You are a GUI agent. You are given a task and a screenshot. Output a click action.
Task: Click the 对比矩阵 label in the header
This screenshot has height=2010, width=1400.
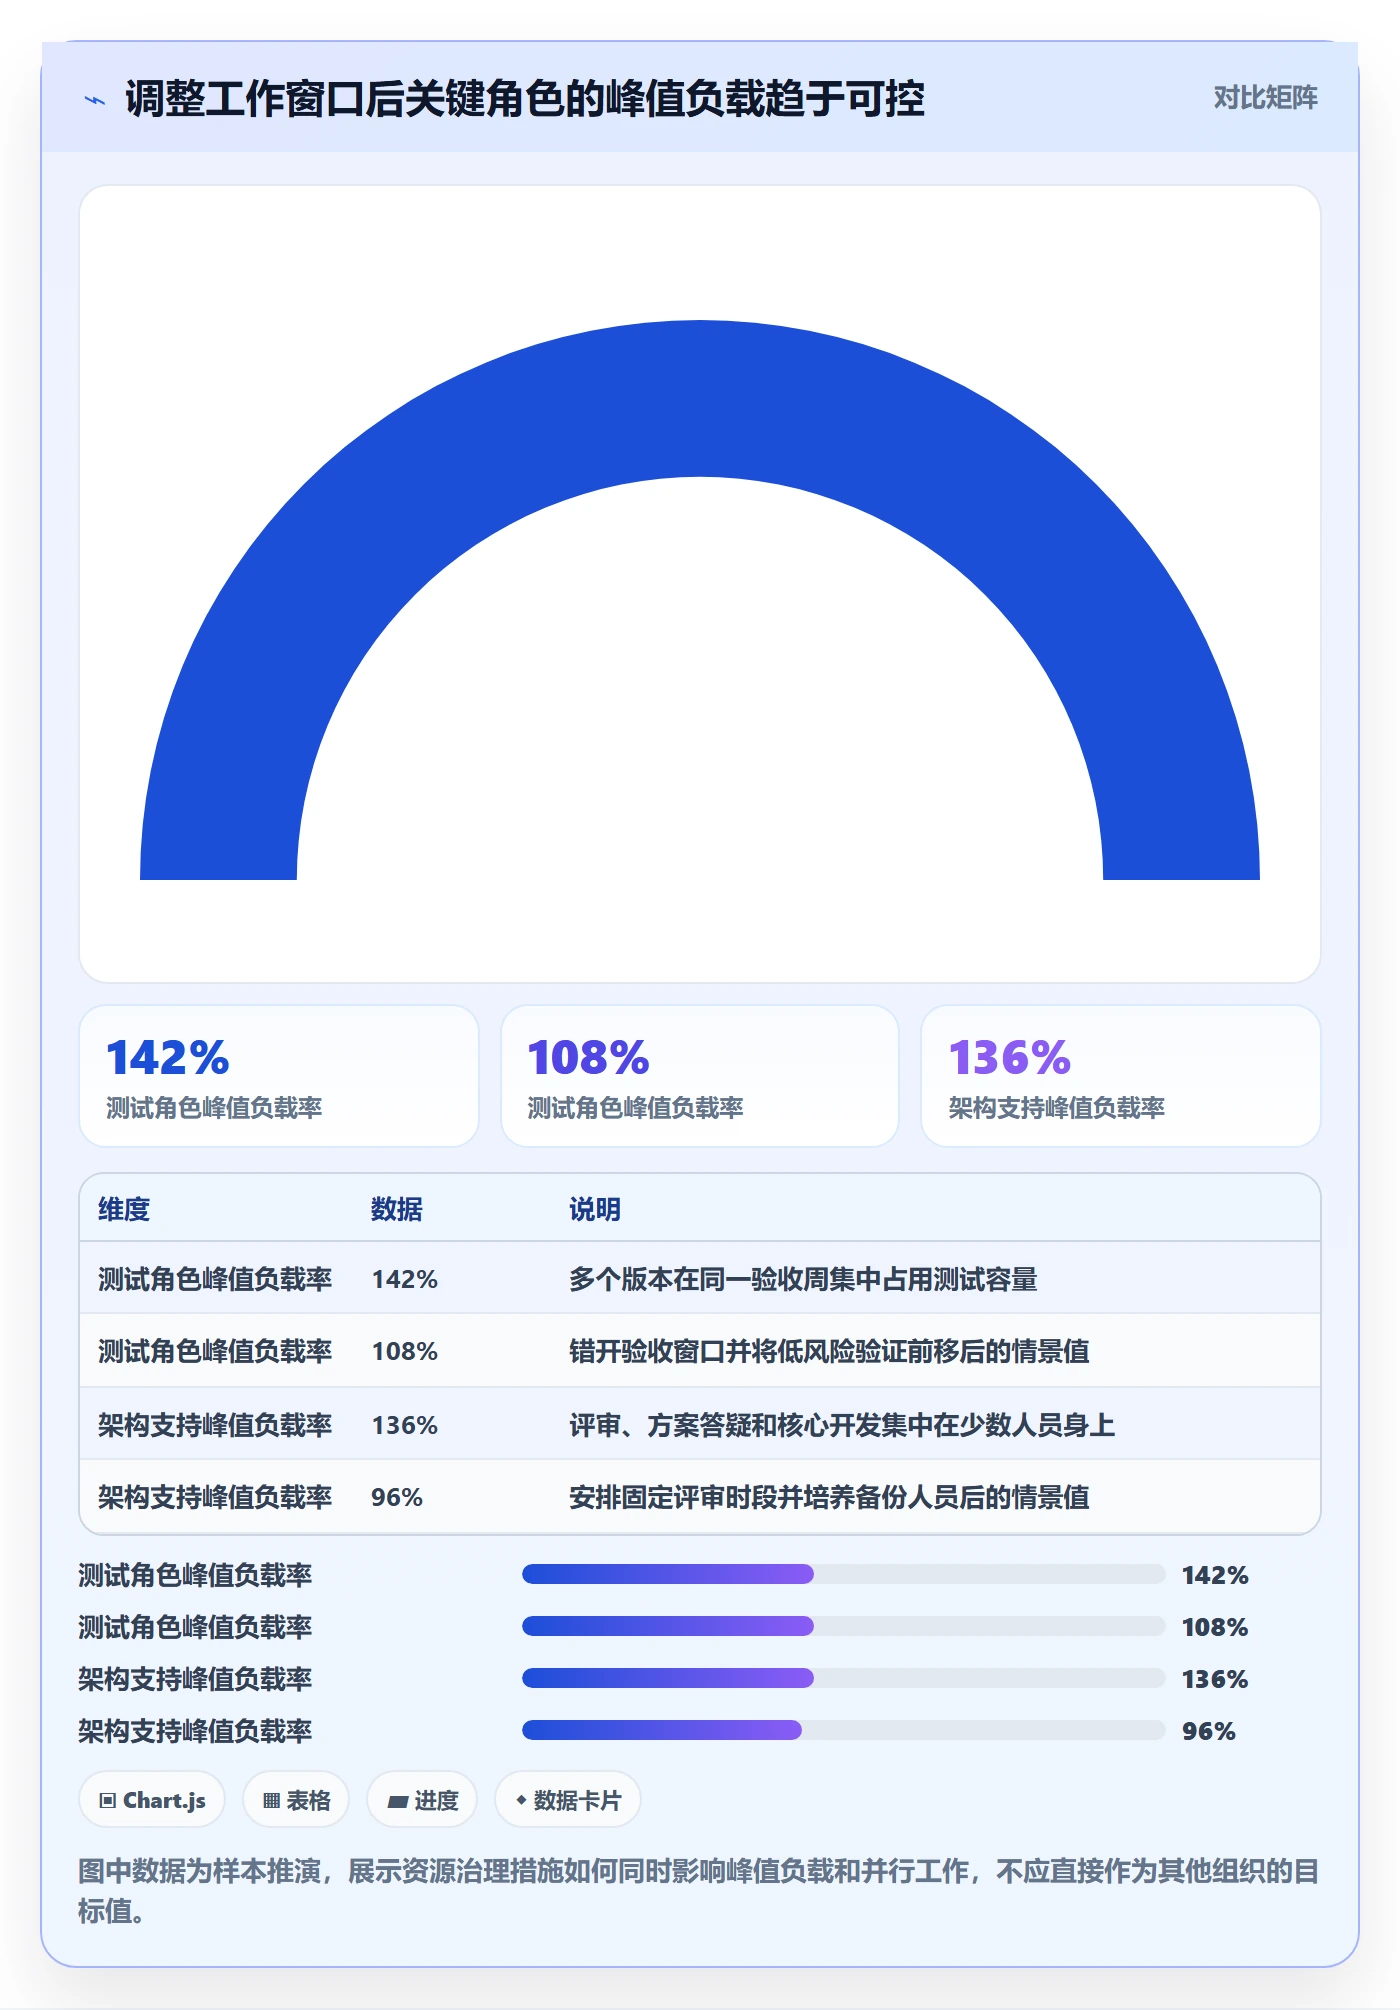tap(1265, 98)
